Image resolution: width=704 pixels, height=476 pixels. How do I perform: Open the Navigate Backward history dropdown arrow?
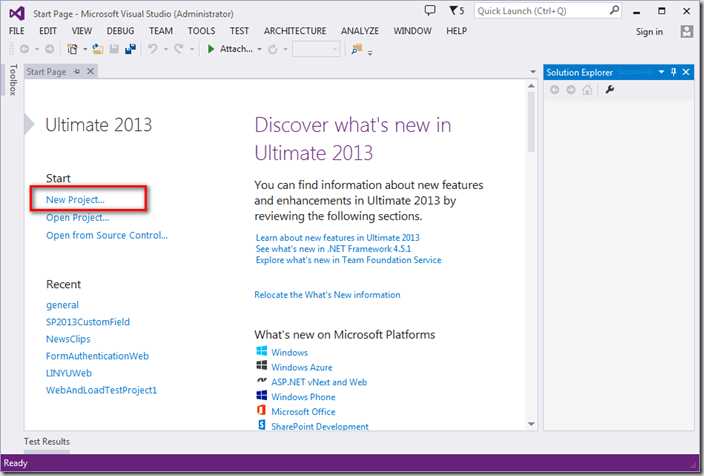point(37,49)
